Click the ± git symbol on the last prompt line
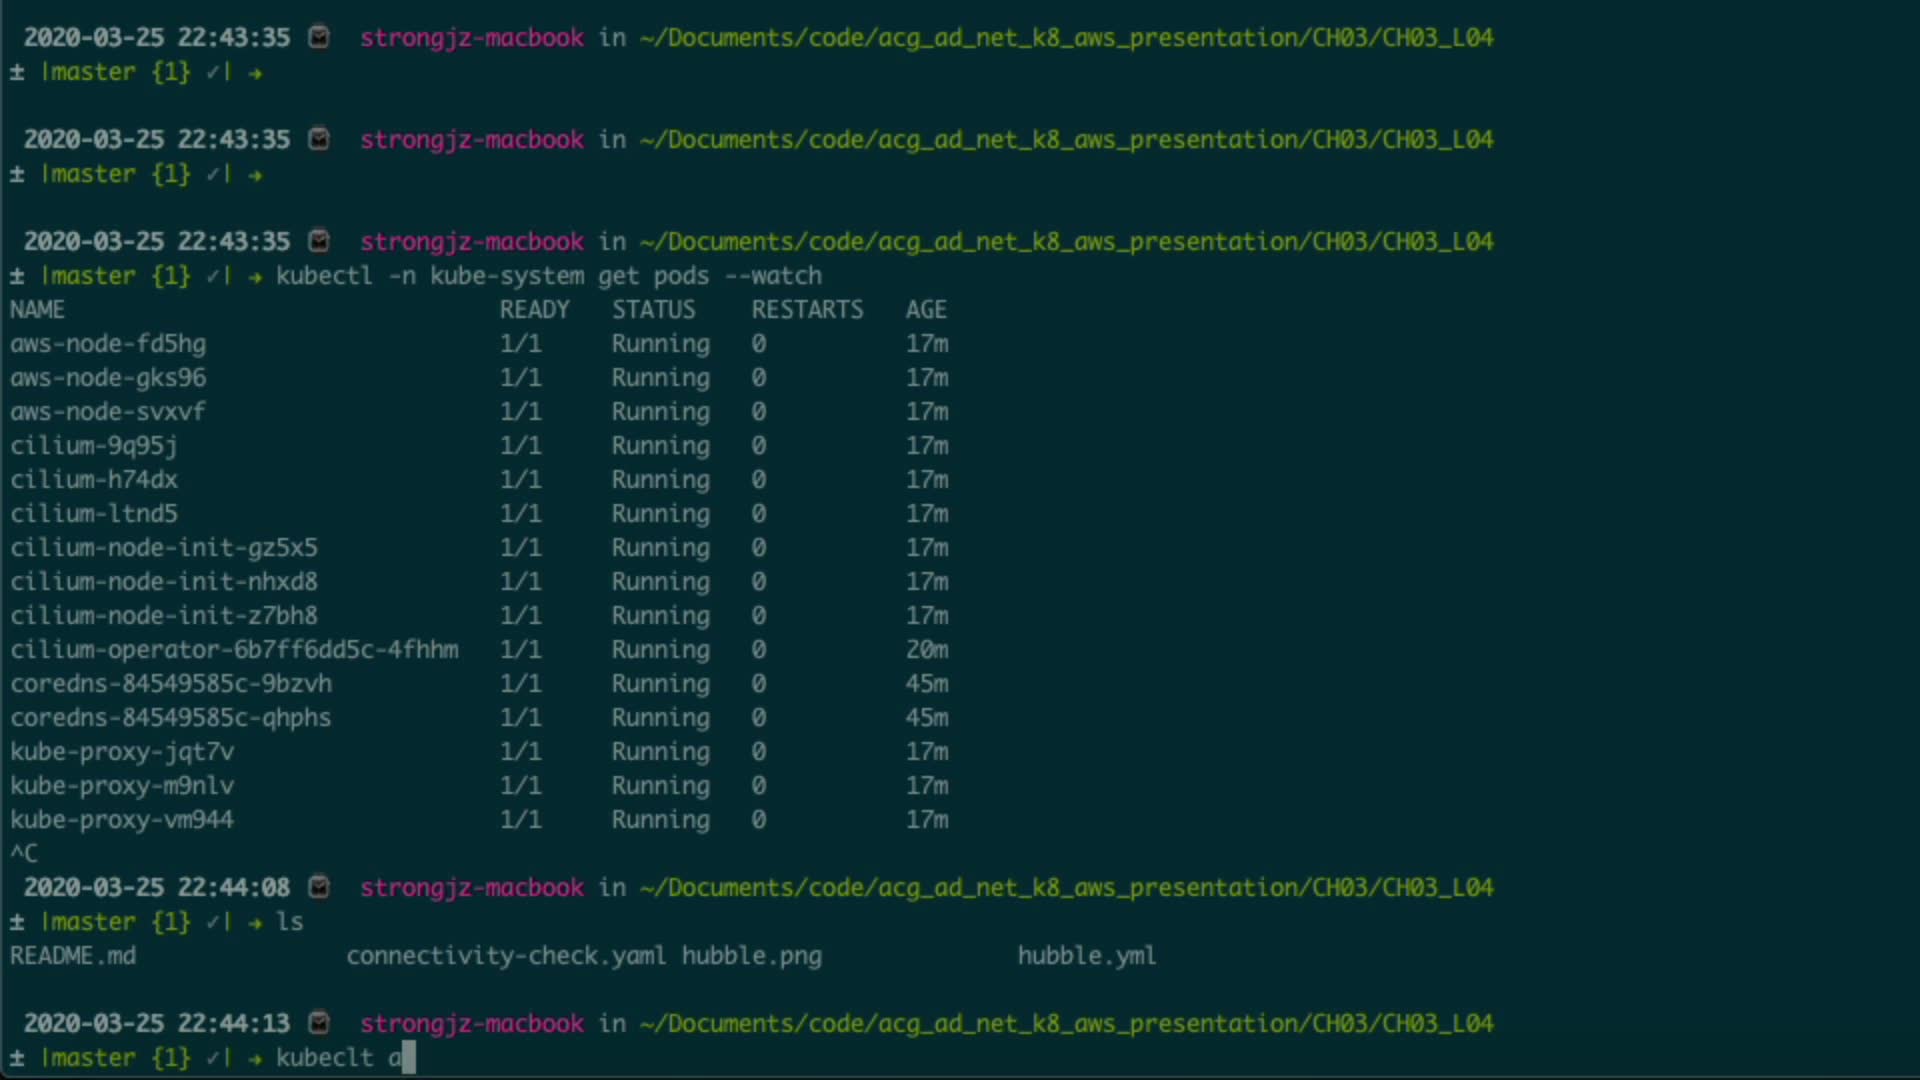Viewport: 1920px width, 1080px height. click(x=17, y=1058)
